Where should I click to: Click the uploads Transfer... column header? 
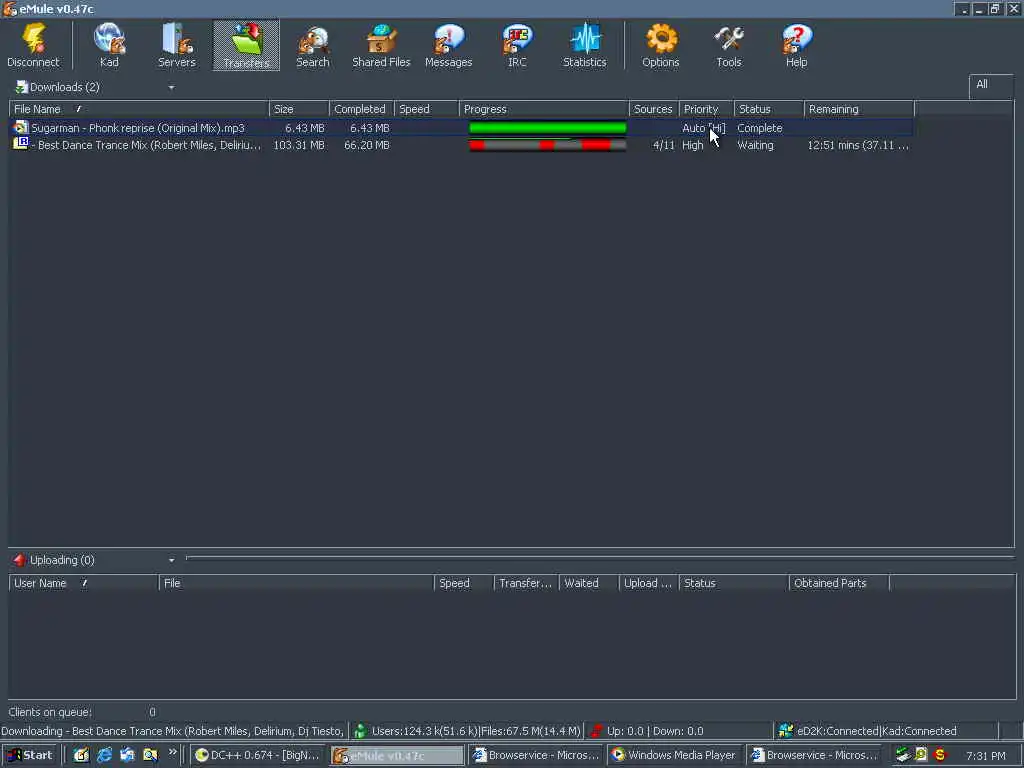pos(526,583)
